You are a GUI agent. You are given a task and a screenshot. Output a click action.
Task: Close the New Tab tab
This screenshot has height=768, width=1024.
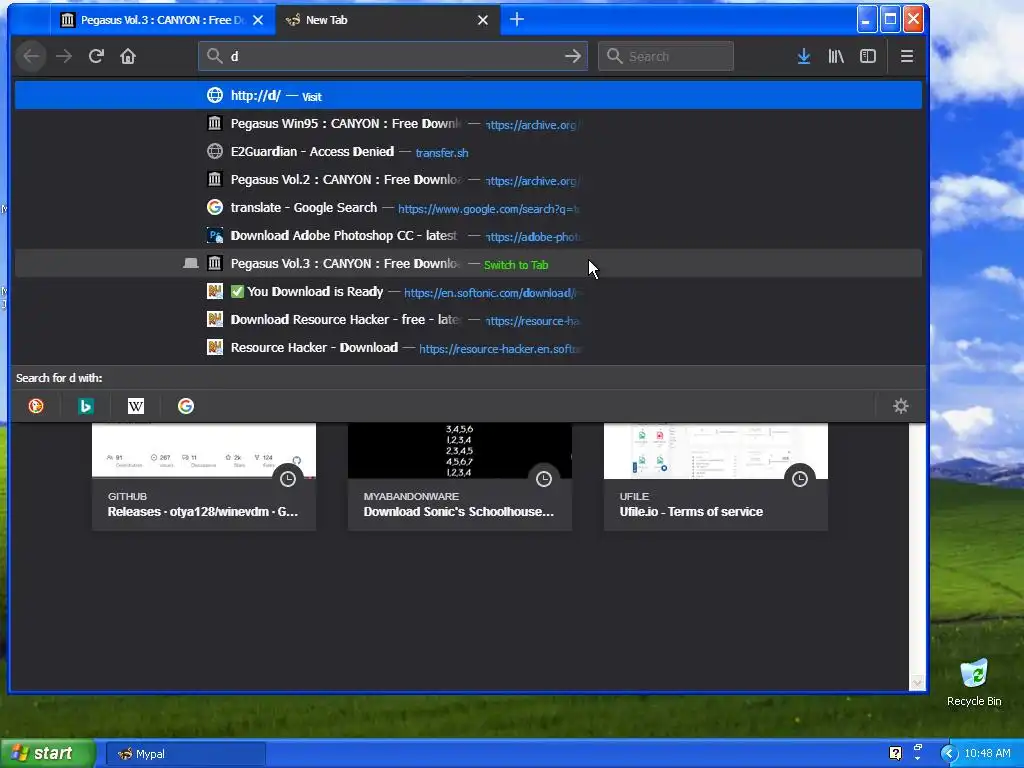click(483, 20)
